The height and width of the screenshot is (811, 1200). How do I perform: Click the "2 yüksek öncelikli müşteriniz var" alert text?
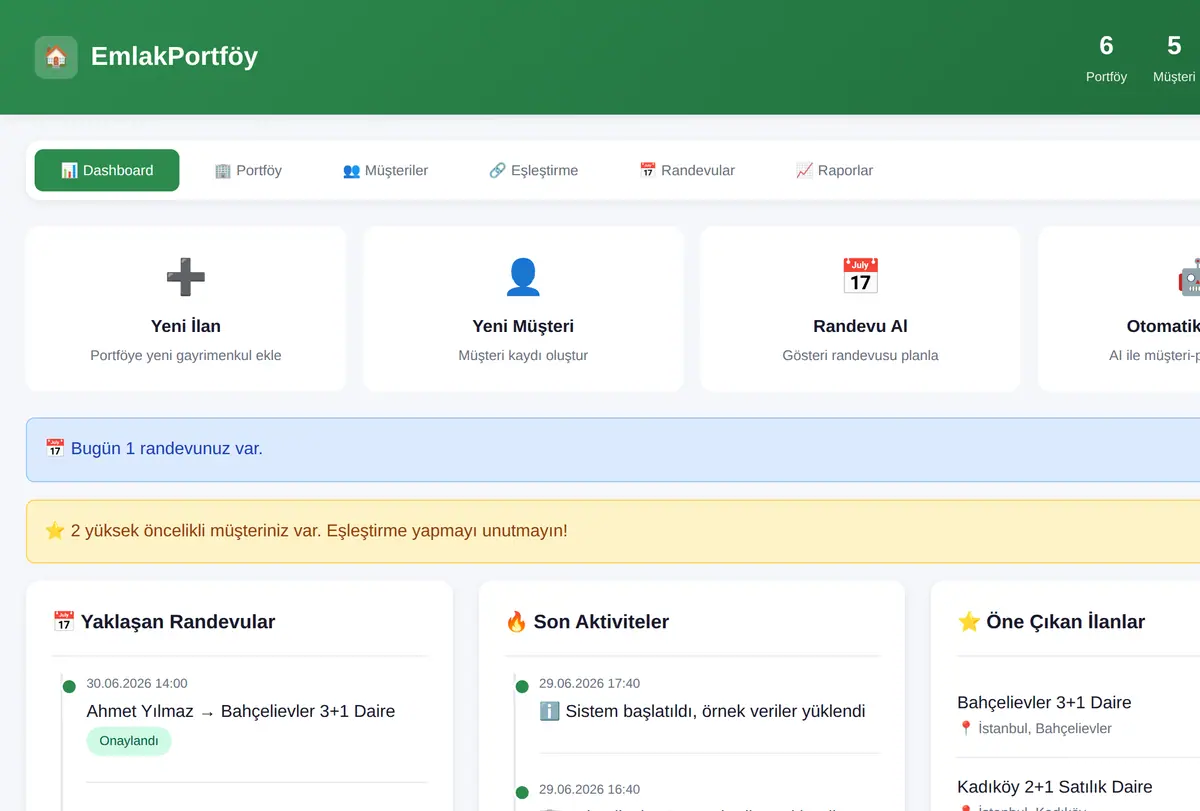(x=319, y=531)
